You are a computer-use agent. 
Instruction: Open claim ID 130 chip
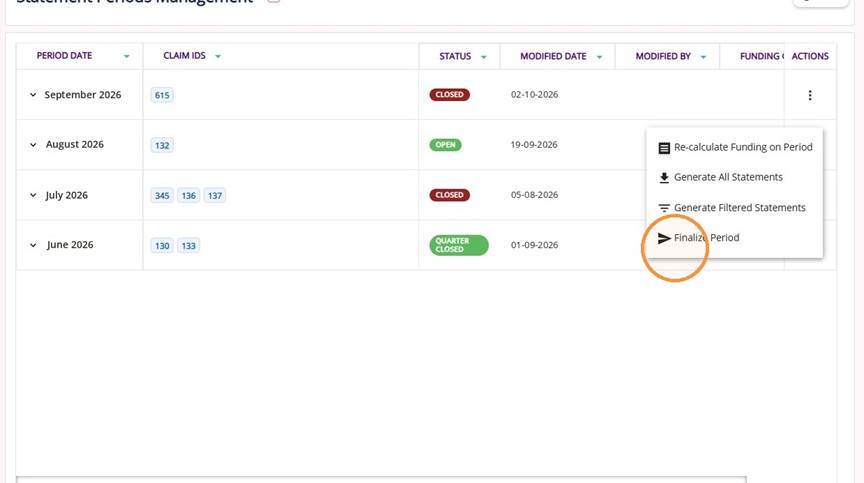point(162,246)
